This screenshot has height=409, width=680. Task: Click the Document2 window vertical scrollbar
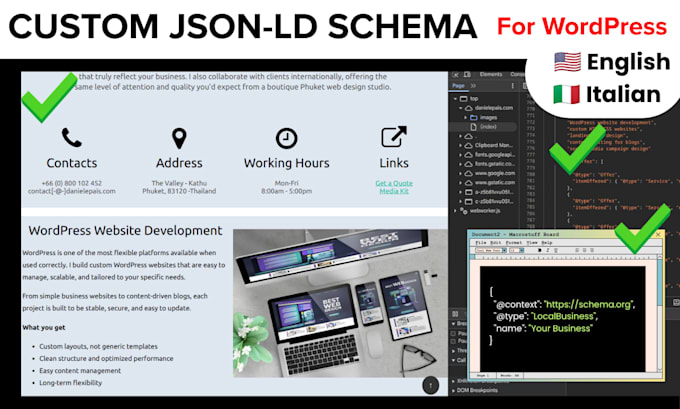660,313
